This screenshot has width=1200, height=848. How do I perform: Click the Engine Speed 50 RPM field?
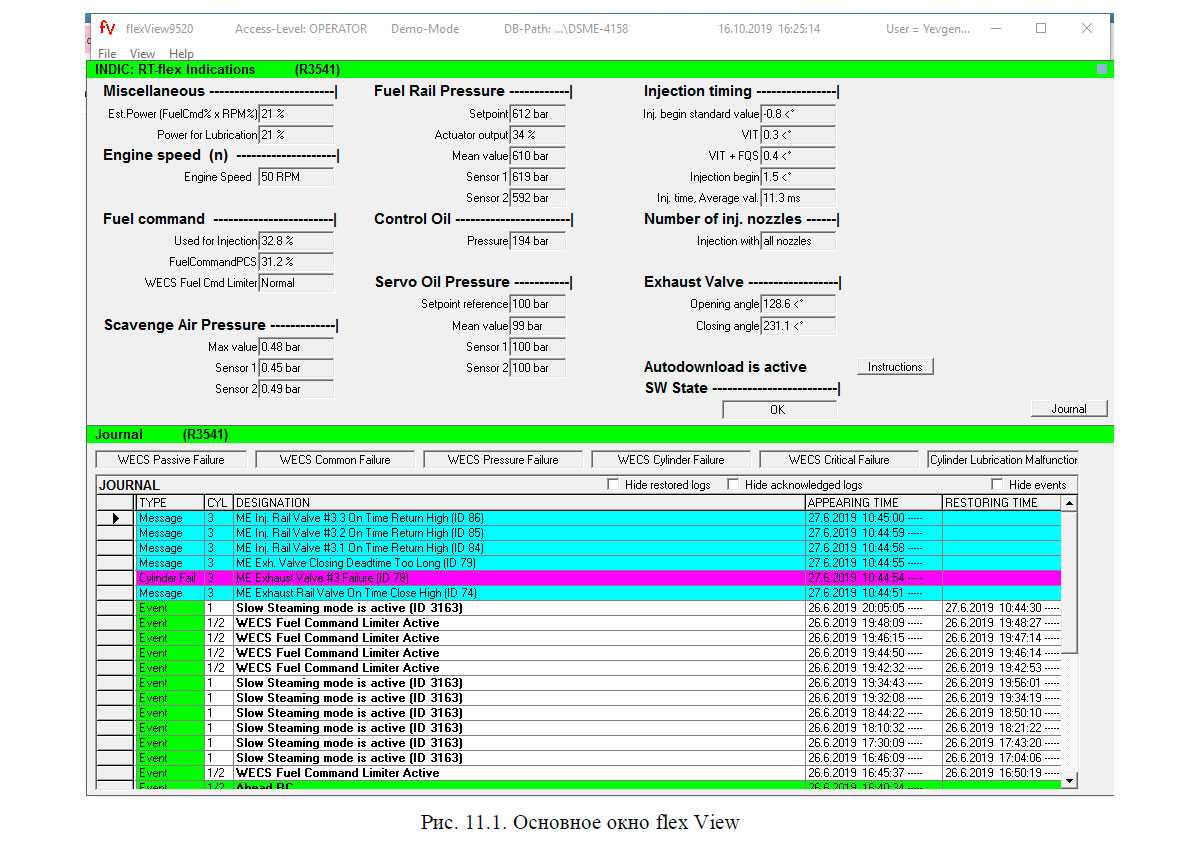click(x=296, y=177)
